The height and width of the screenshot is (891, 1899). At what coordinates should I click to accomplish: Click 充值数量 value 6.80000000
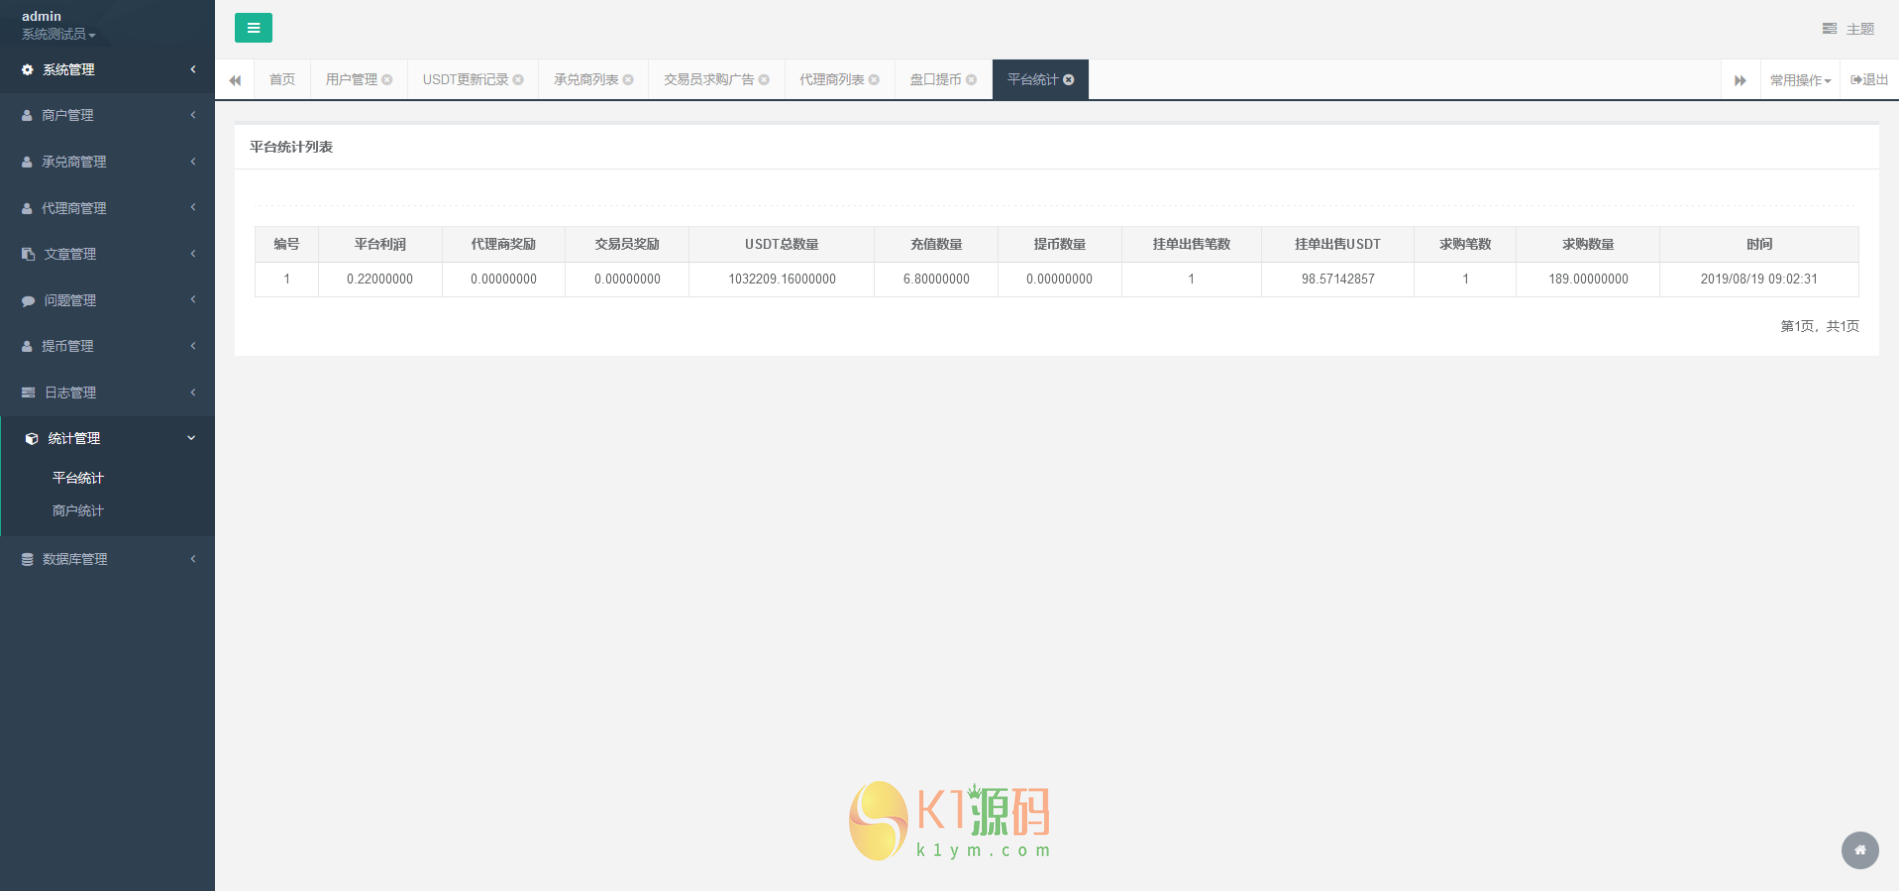[x=936, y=279]
